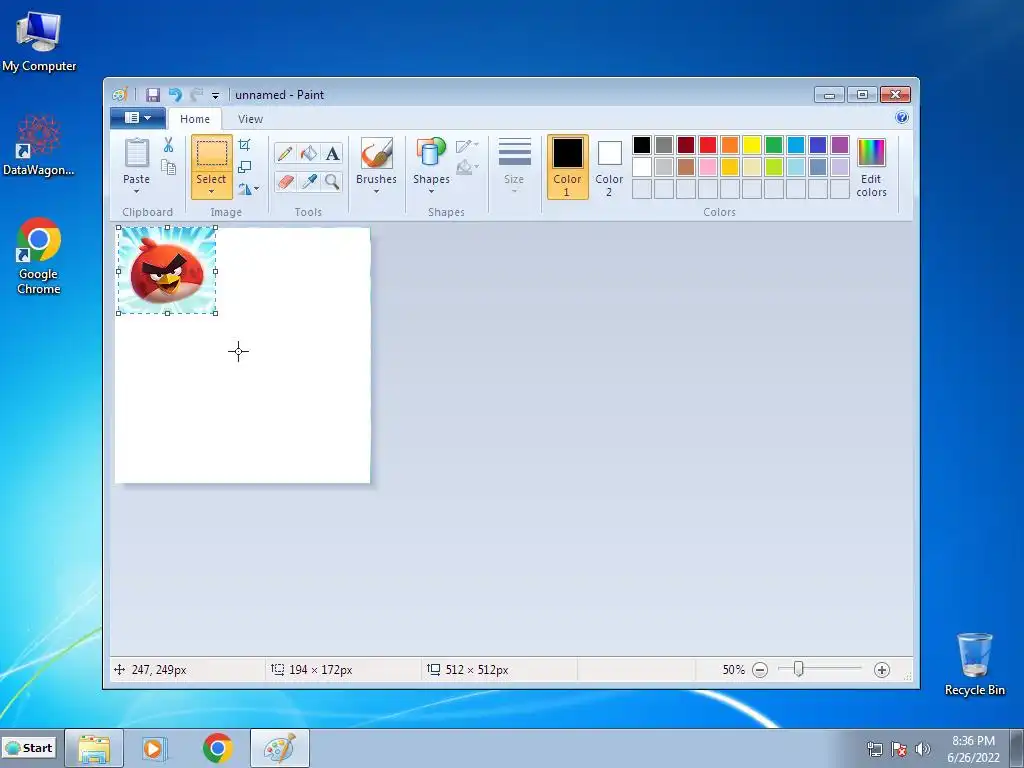The width and height of the screenshot is (1024, 768).
Task: Select the Fill with color bucket tool
Action: point(308,153)
